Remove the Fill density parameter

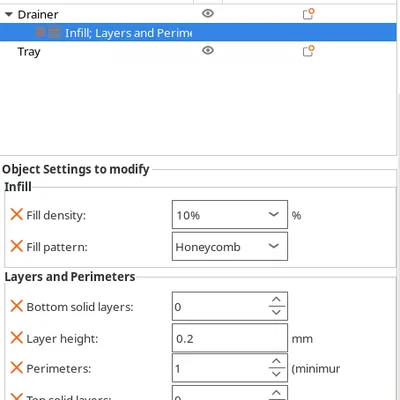(x=16, y=214)
